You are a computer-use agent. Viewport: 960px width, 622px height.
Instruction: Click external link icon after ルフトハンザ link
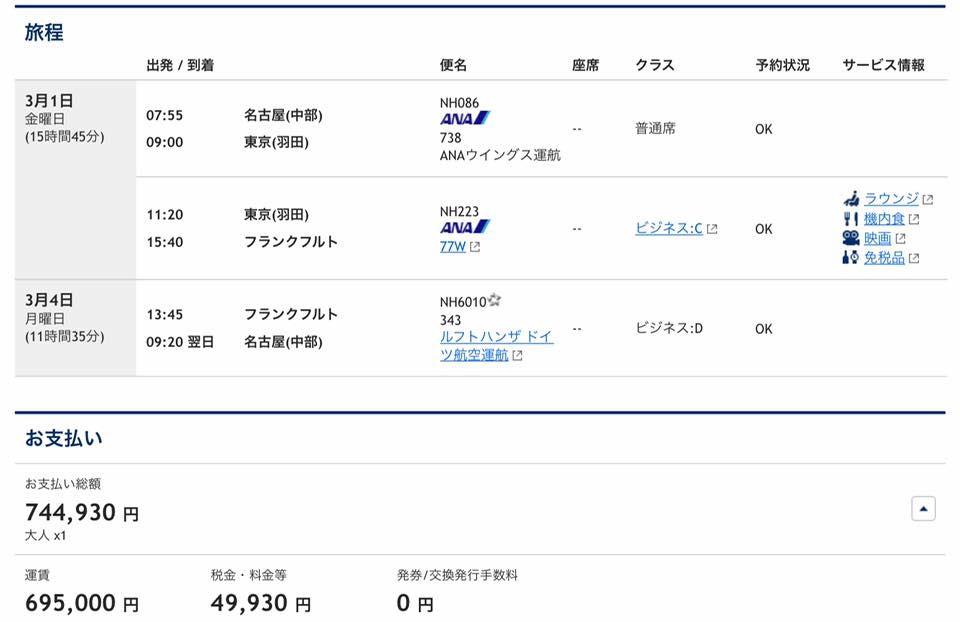tap(517, 356)
